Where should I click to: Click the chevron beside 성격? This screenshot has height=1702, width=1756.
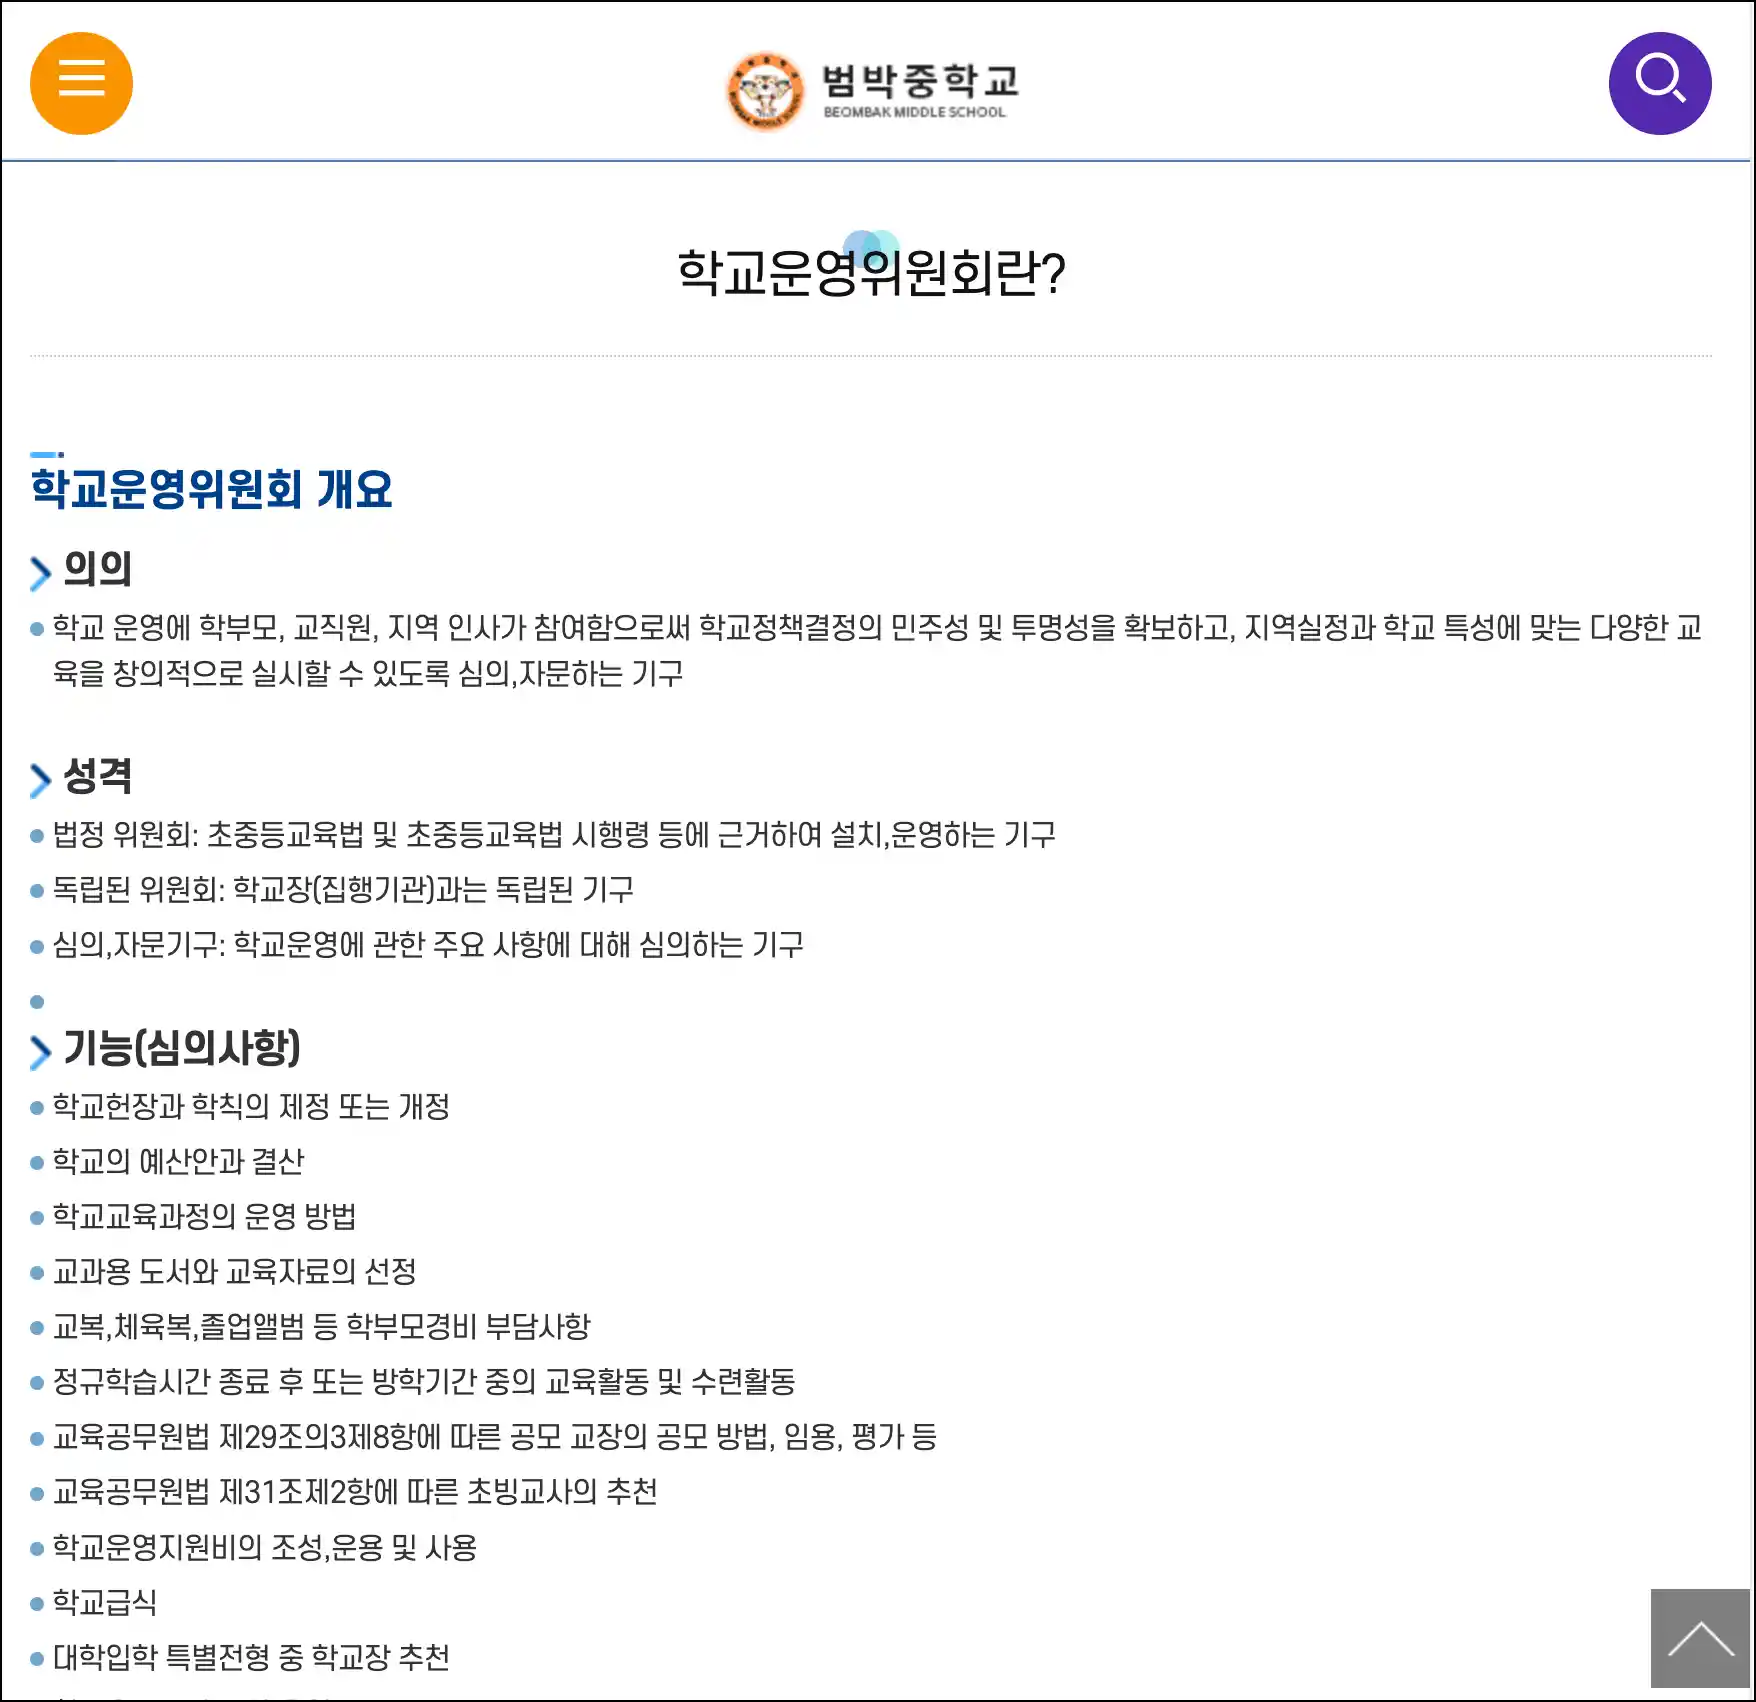point(40,780)
